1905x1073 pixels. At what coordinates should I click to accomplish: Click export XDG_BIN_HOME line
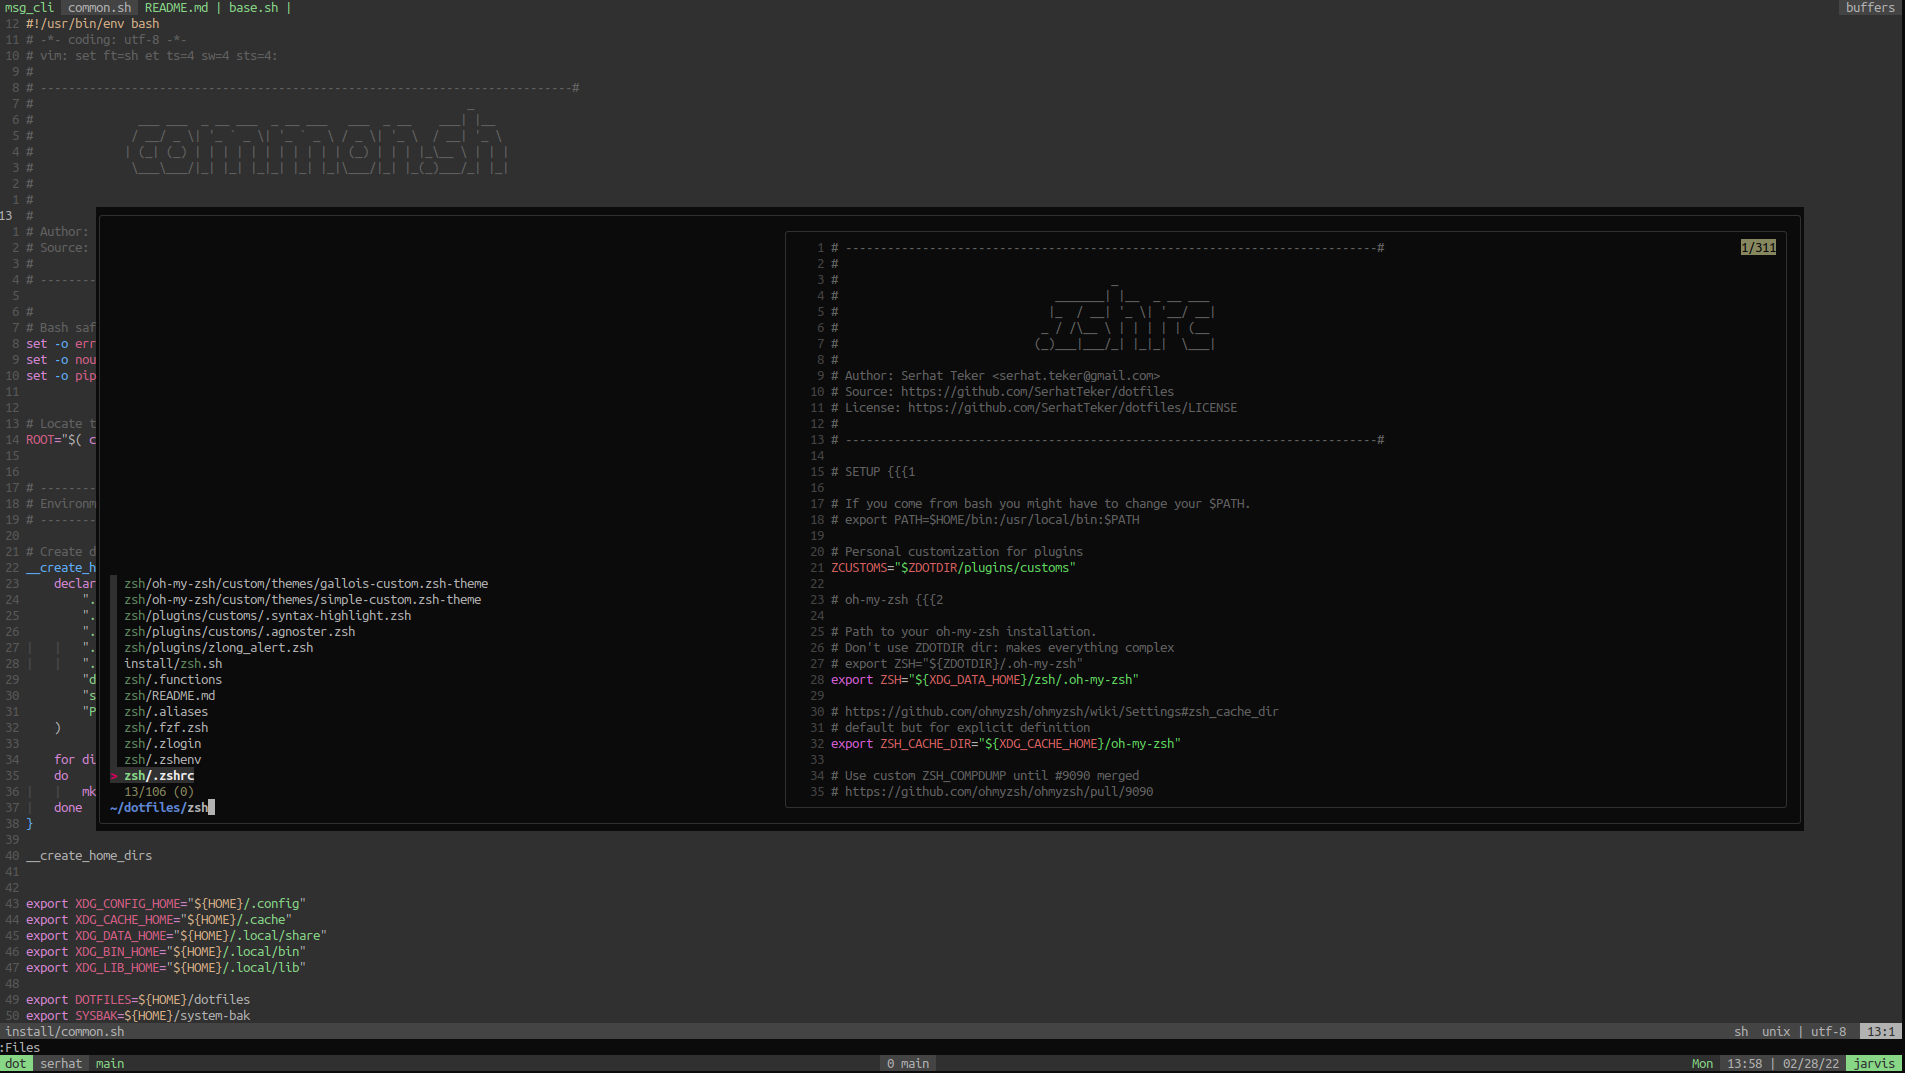click(166, 951)
